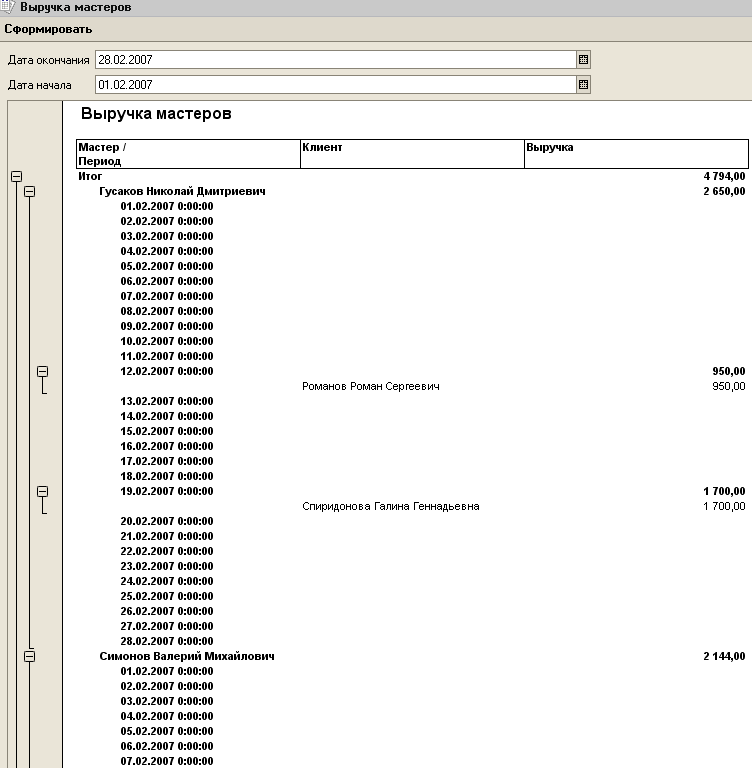This screenshot has width=752, height=768.
Task: Select Симонов revenue value 2 144,00
Action: coord(724,656)
